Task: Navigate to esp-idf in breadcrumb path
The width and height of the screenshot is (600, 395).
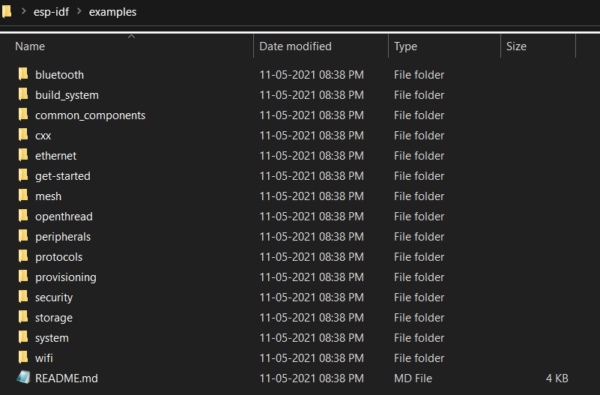Action: [51, 12]
